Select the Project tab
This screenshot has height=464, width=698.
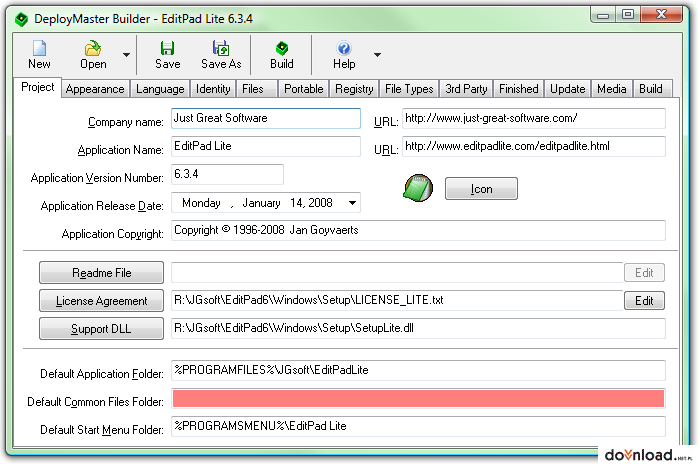pyautogui.click(x=37, y=87)
